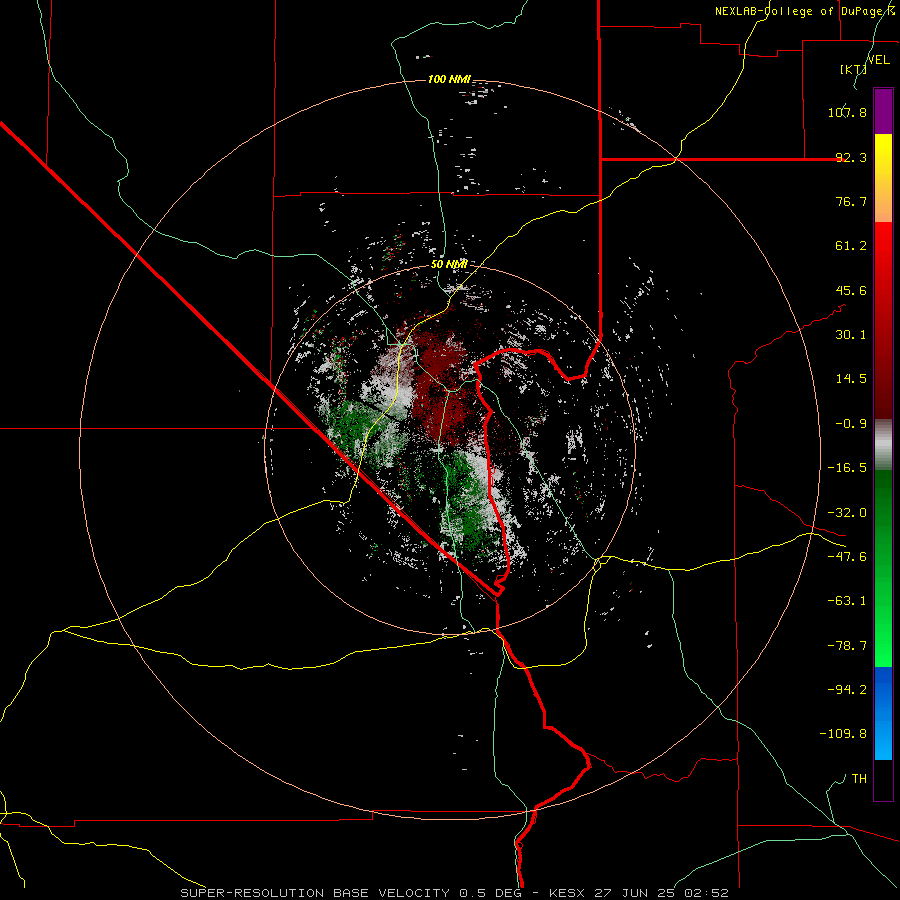Click the 76.7 velocity scale value

point(851,201)
